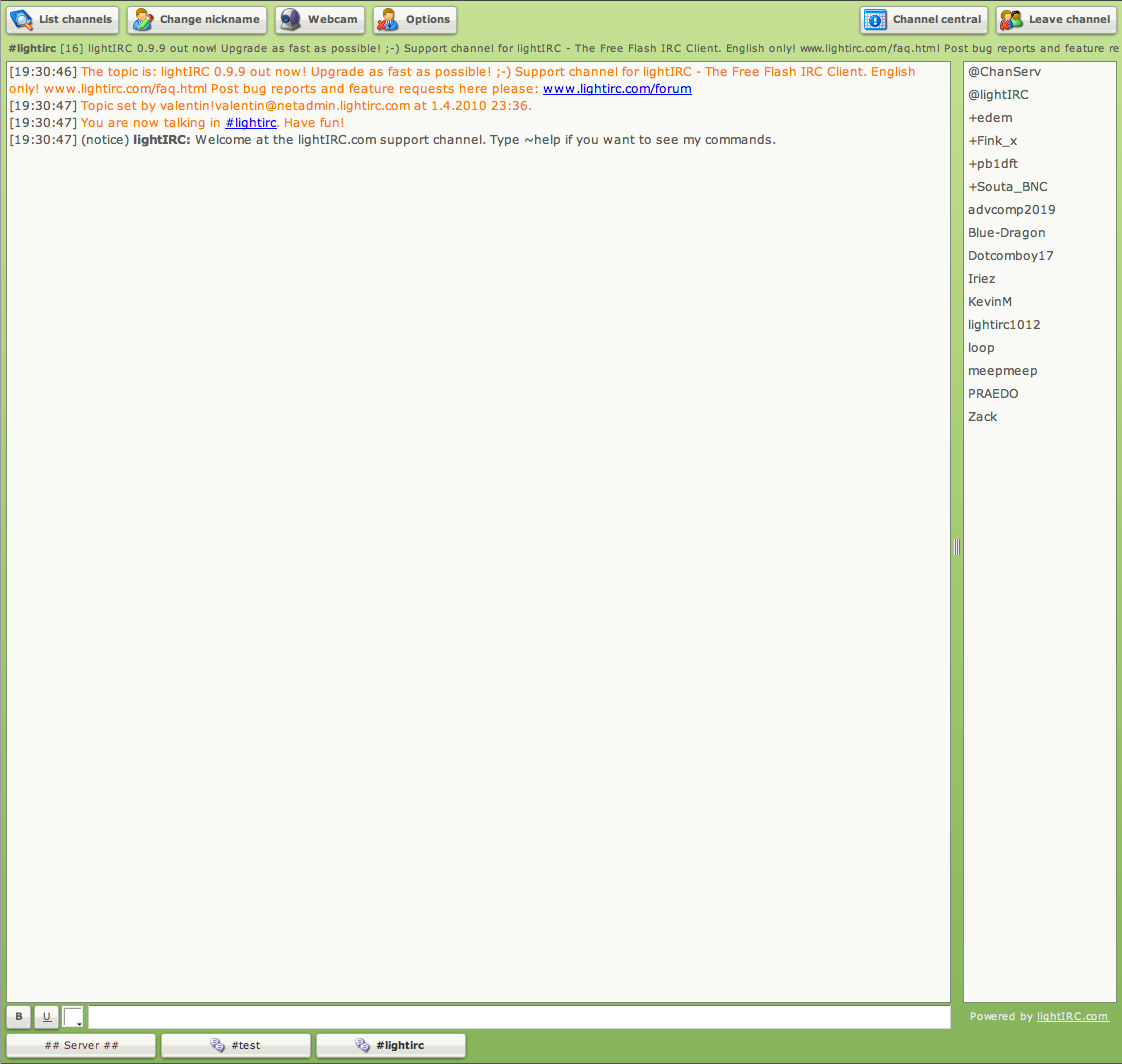
Task: Toggle bold text formatting
Action: (19, 1017)
